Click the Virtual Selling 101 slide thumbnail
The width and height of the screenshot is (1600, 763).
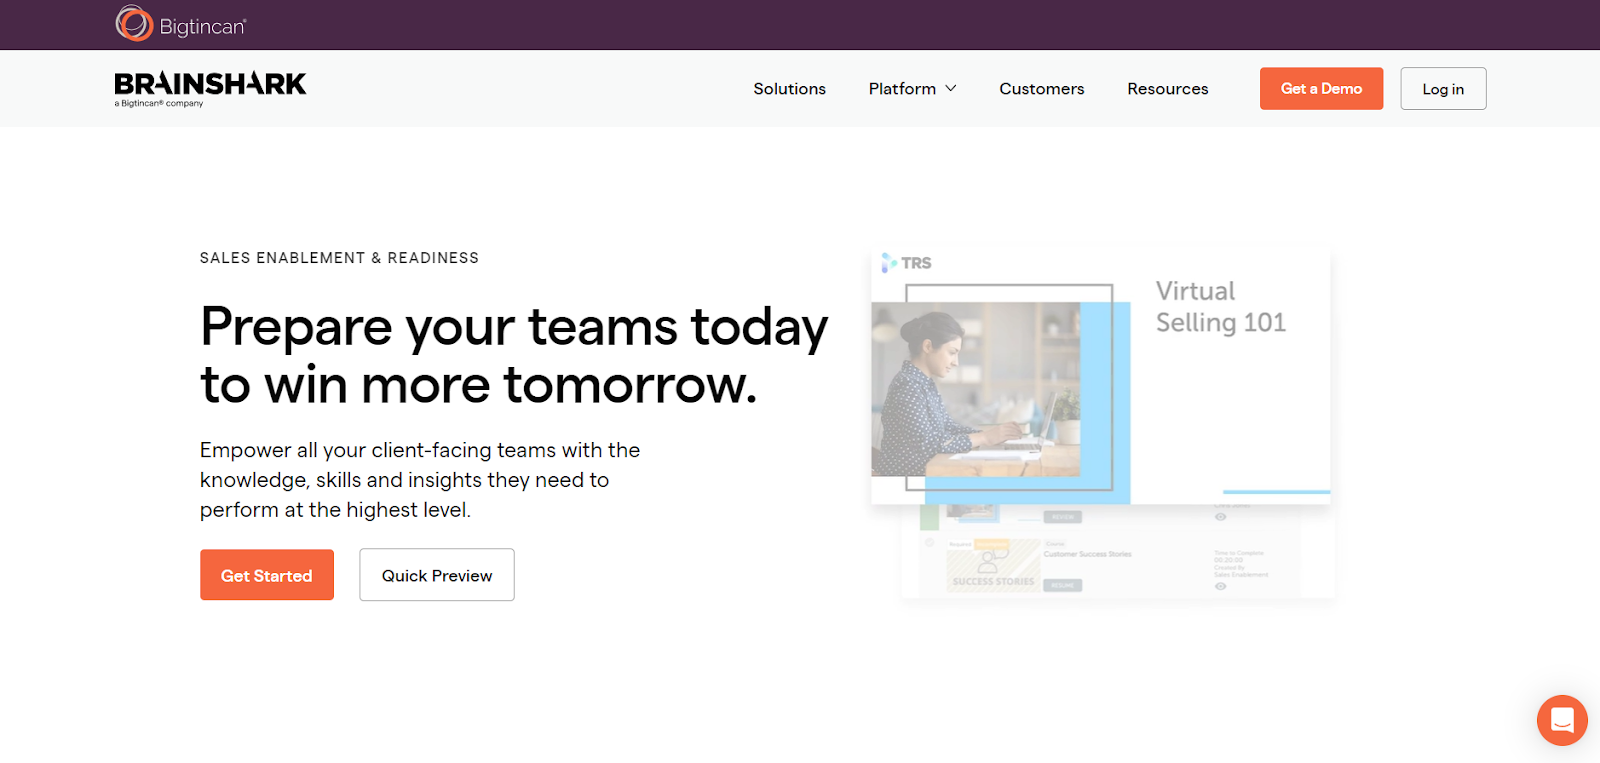(x=1100, y=377)
